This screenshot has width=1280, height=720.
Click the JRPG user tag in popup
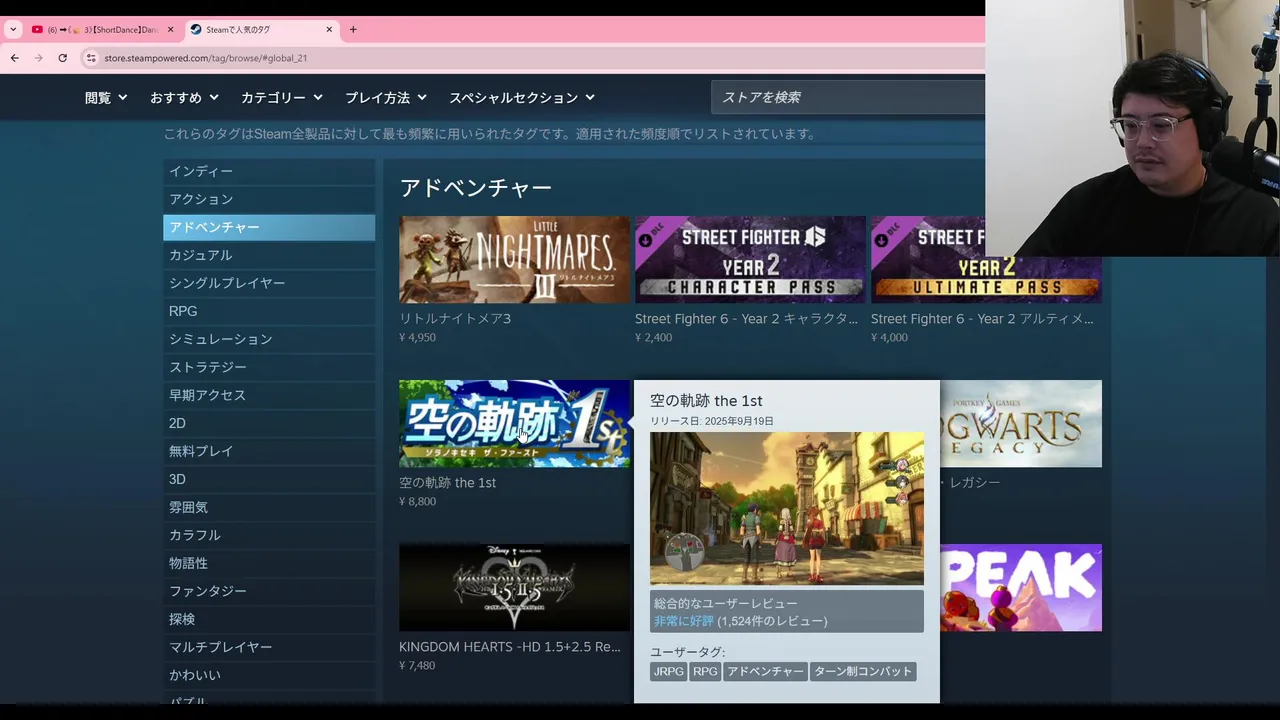pyautogui.click(x=668, y=671)
